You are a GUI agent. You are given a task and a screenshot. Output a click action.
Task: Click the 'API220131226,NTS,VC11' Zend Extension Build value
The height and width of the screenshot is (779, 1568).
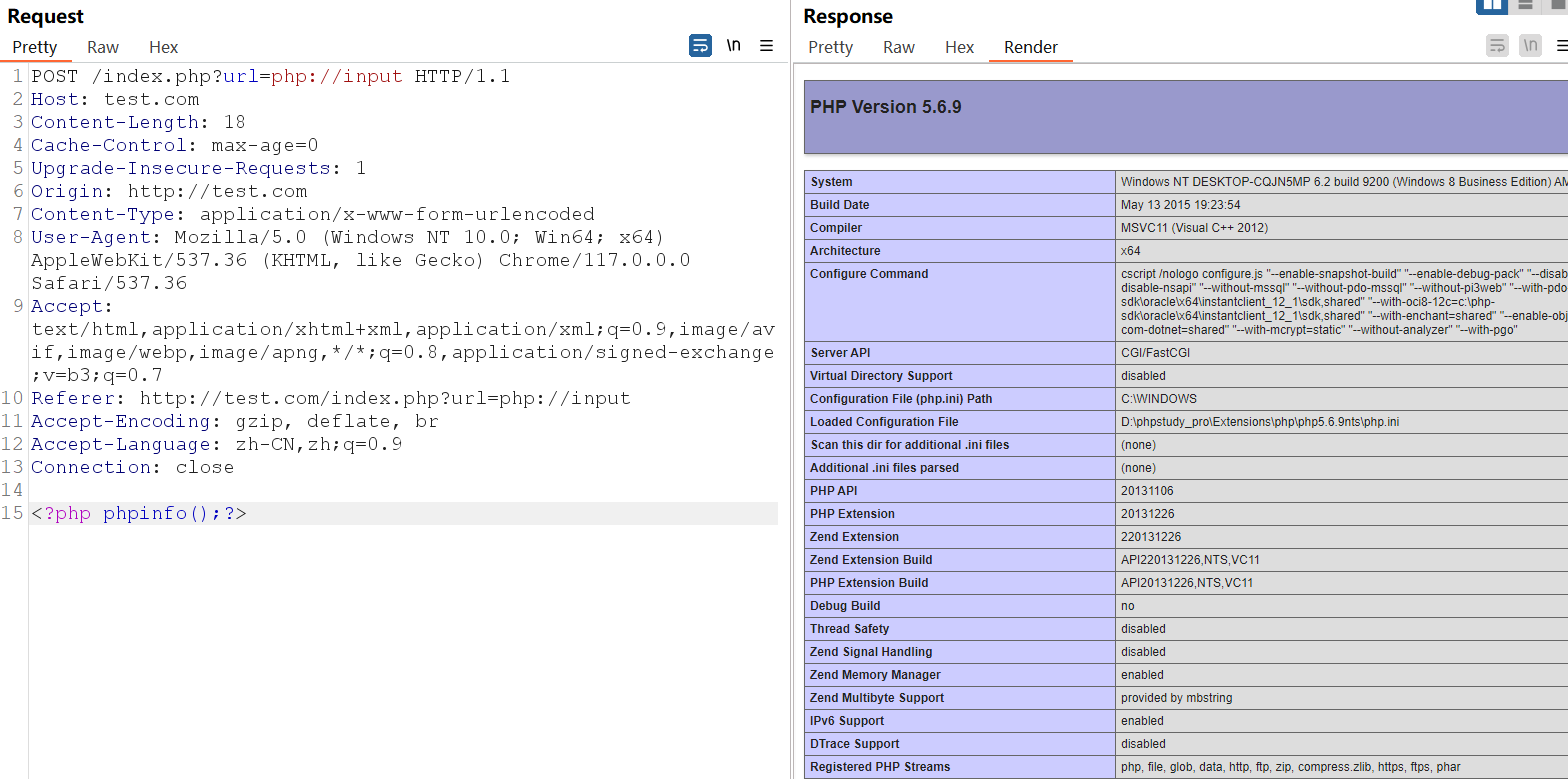pos(1190,560)
